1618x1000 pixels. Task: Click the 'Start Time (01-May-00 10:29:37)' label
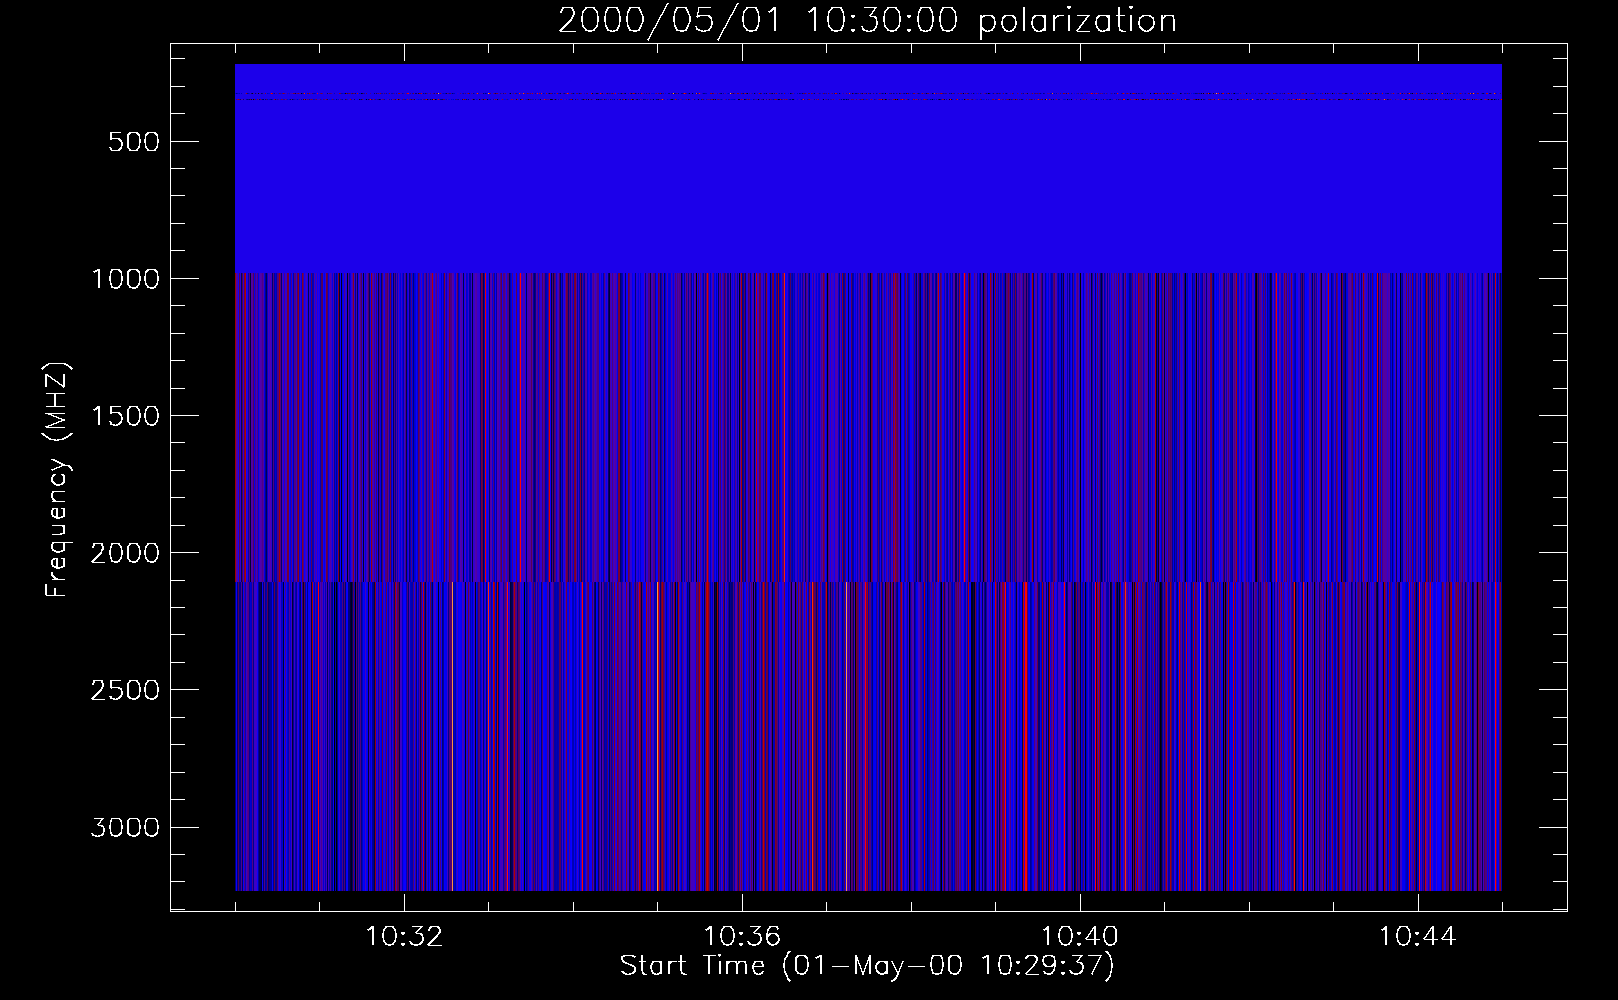[x=867, y=966]
